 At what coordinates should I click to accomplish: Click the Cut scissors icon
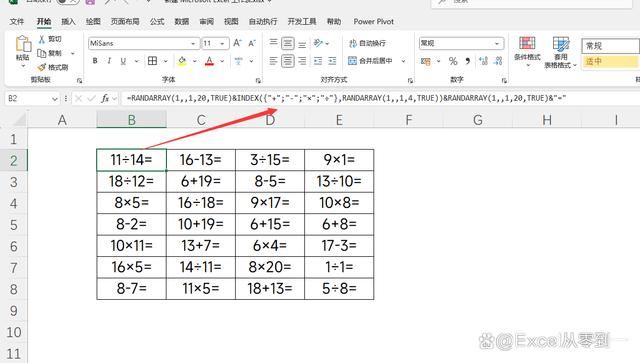pyautogui.click(x=42, y=39)
